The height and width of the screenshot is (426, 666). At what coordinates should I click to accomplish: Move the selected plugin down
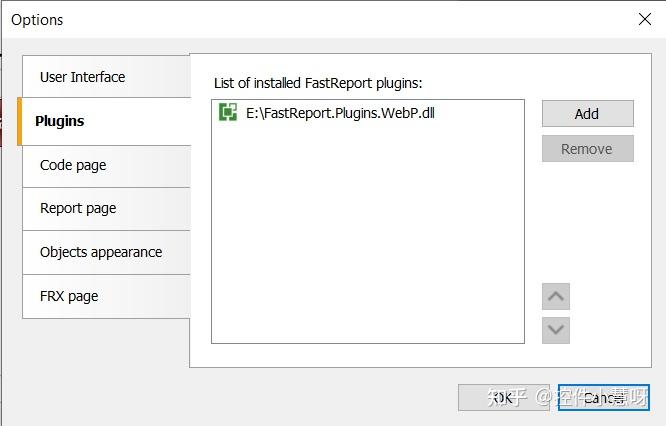point(556,329)
